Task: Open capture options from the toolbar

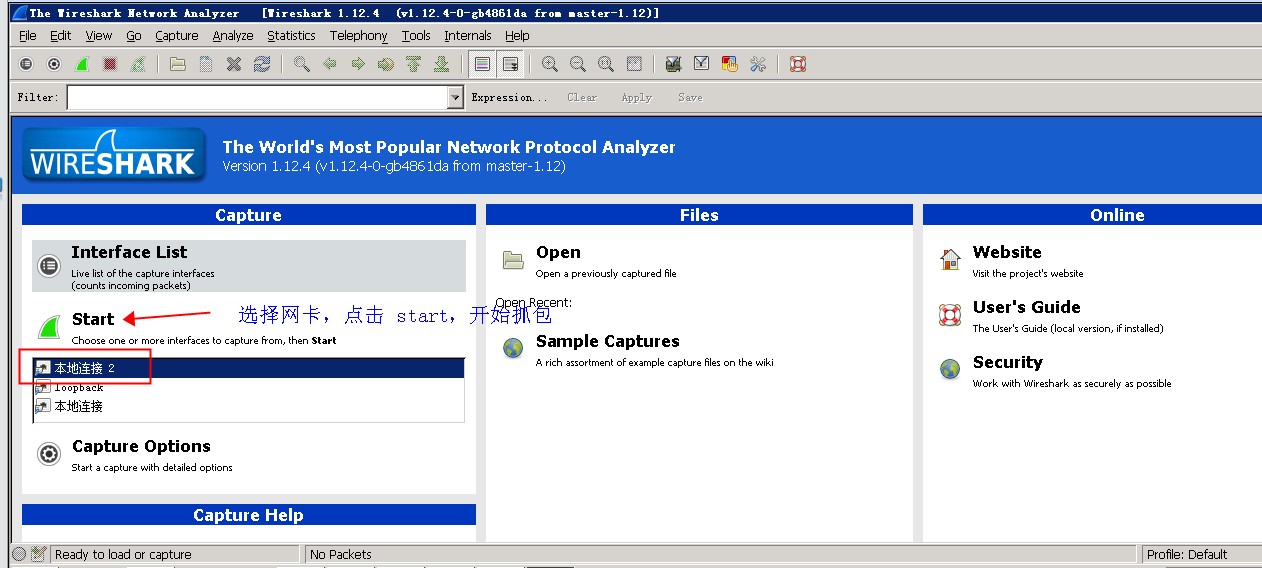Action: [54, 64]
